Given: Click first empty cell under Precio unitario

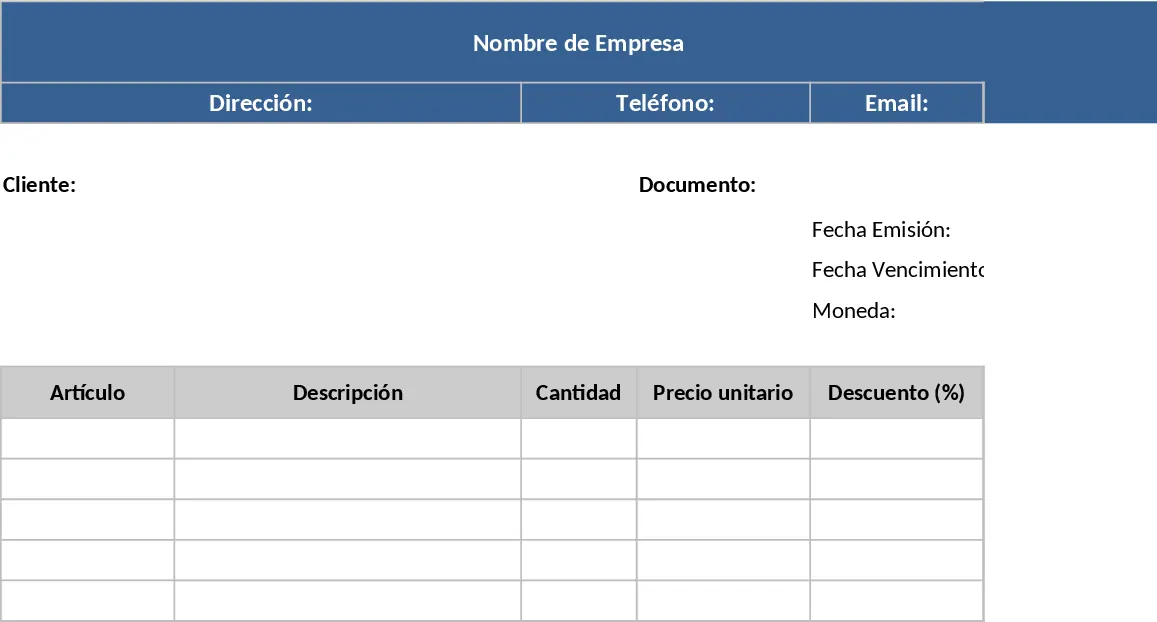Looking at the screenshot, I should [723, 439].
